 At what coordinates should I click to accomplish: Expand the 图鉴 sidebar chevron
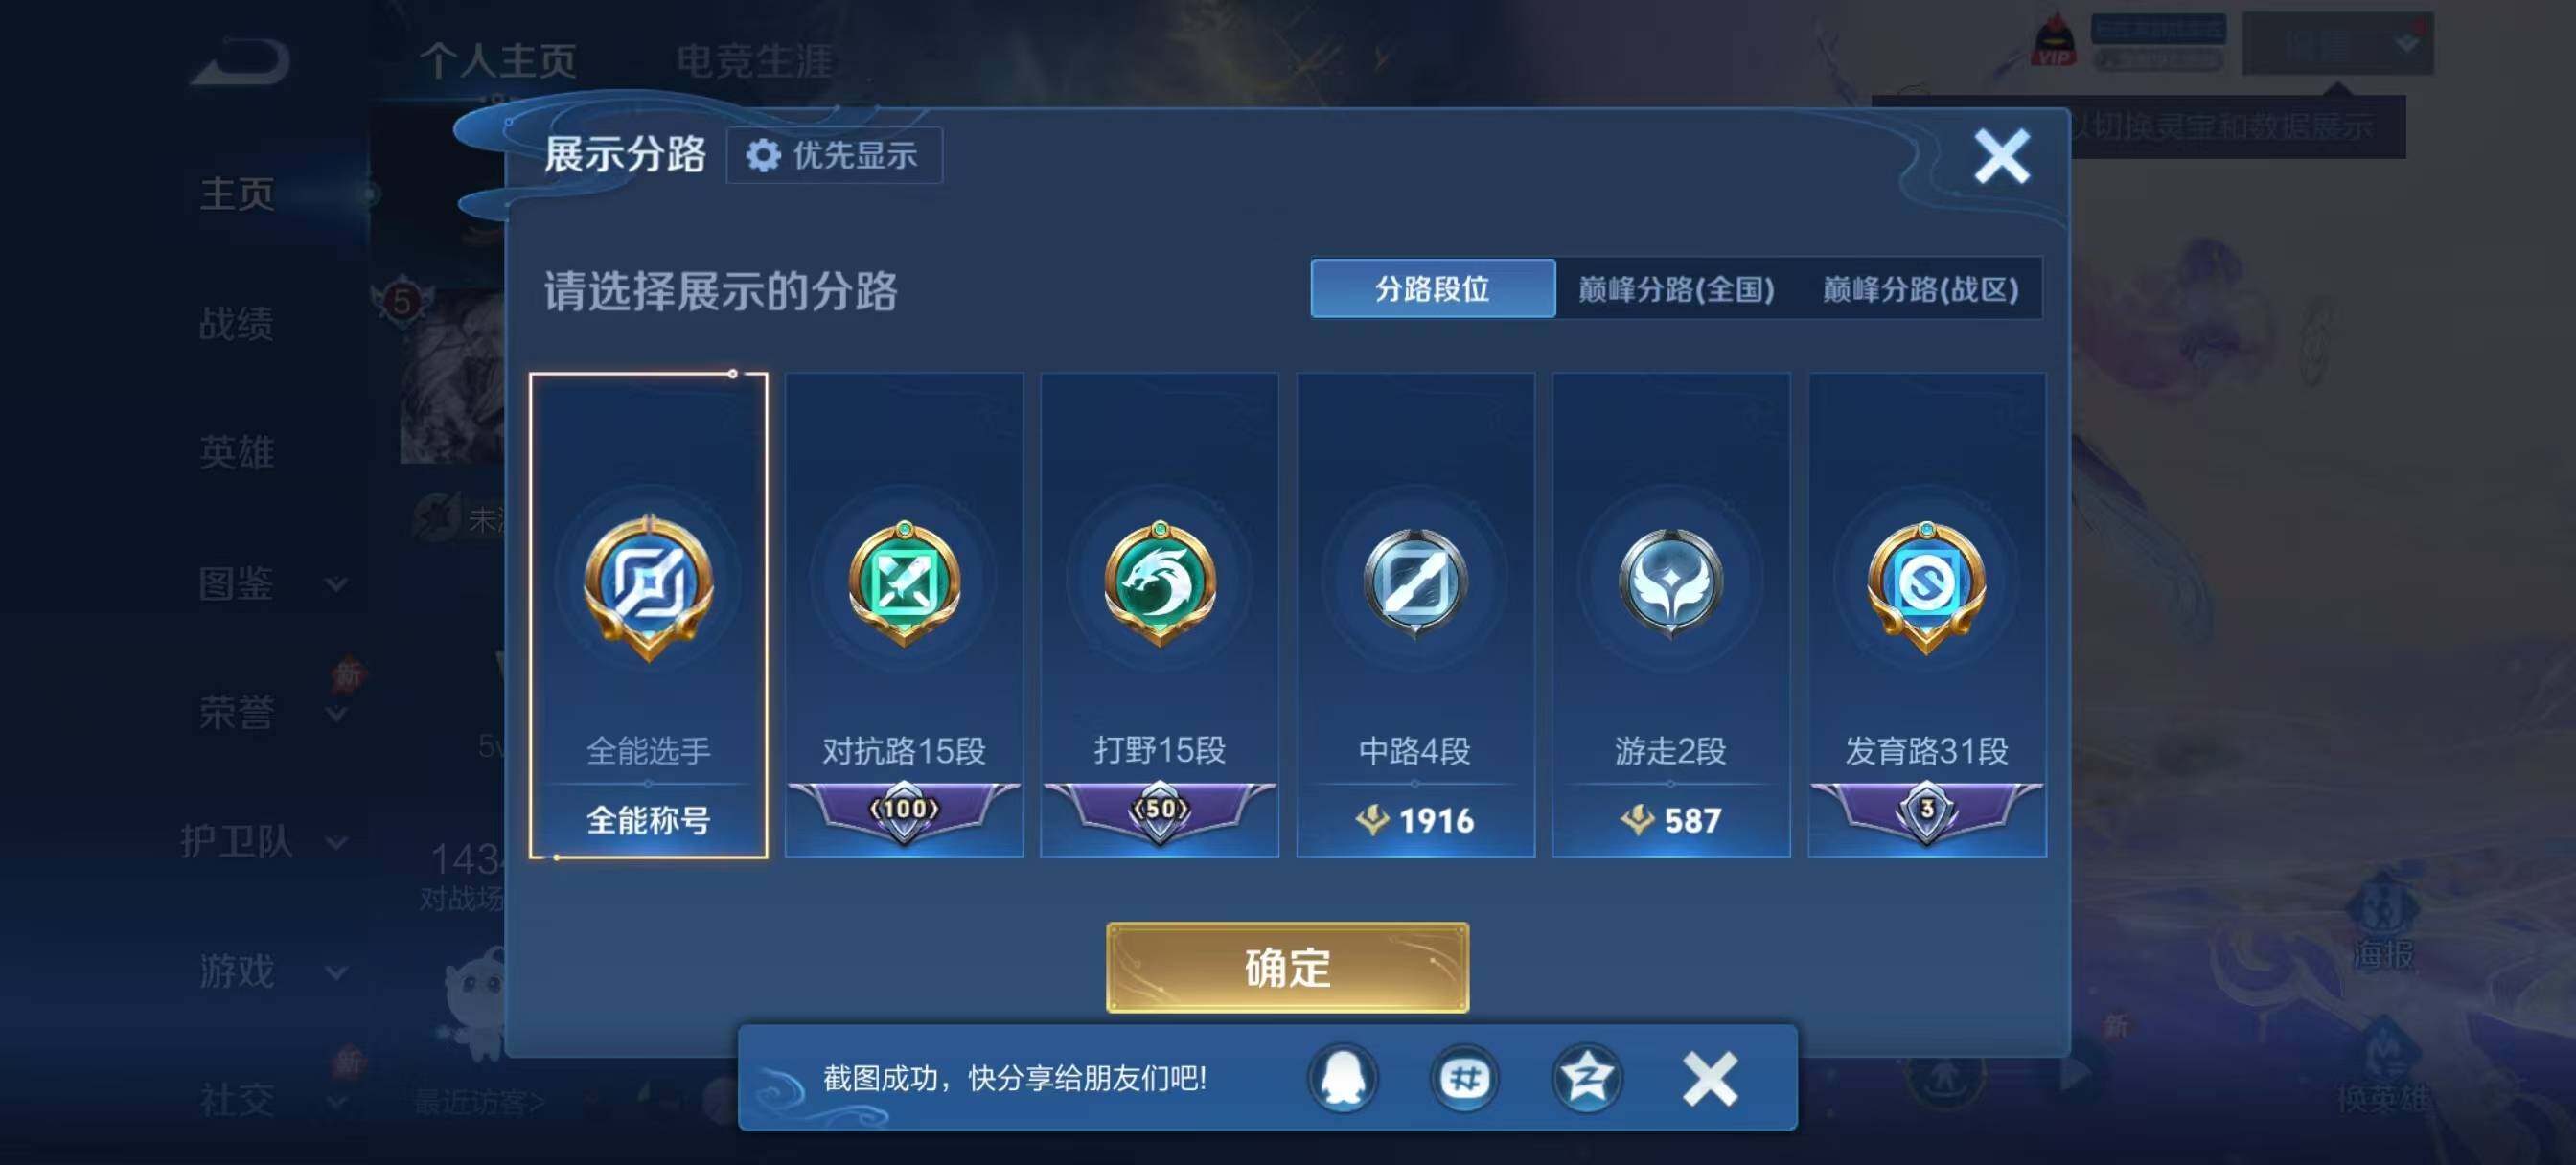coord(337,583)
